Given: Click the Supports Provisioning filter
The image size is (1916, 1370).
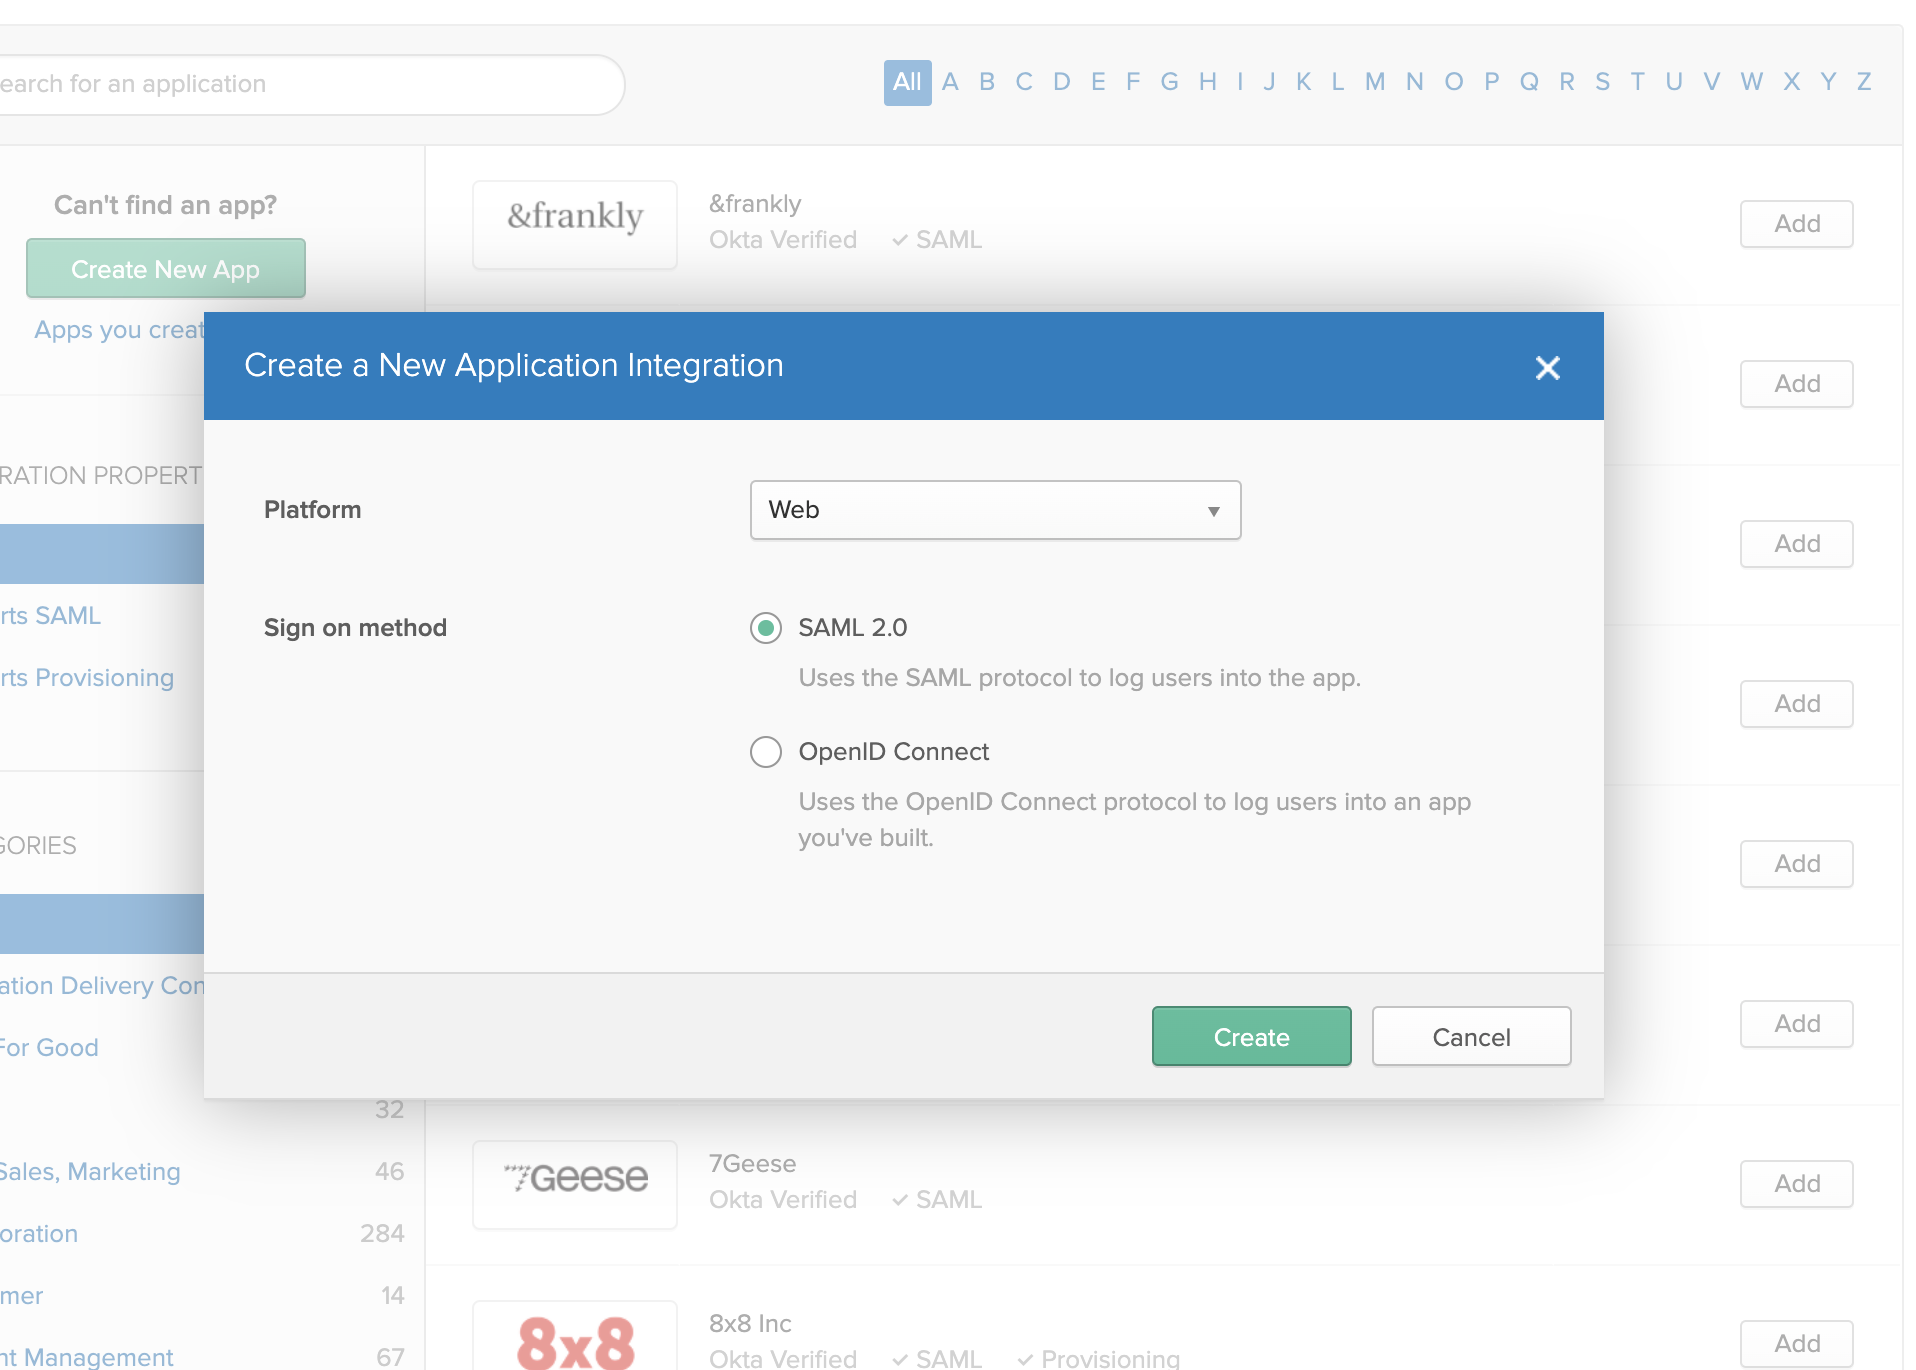Looking at the screenshot, I should click(x=85, y=677).
